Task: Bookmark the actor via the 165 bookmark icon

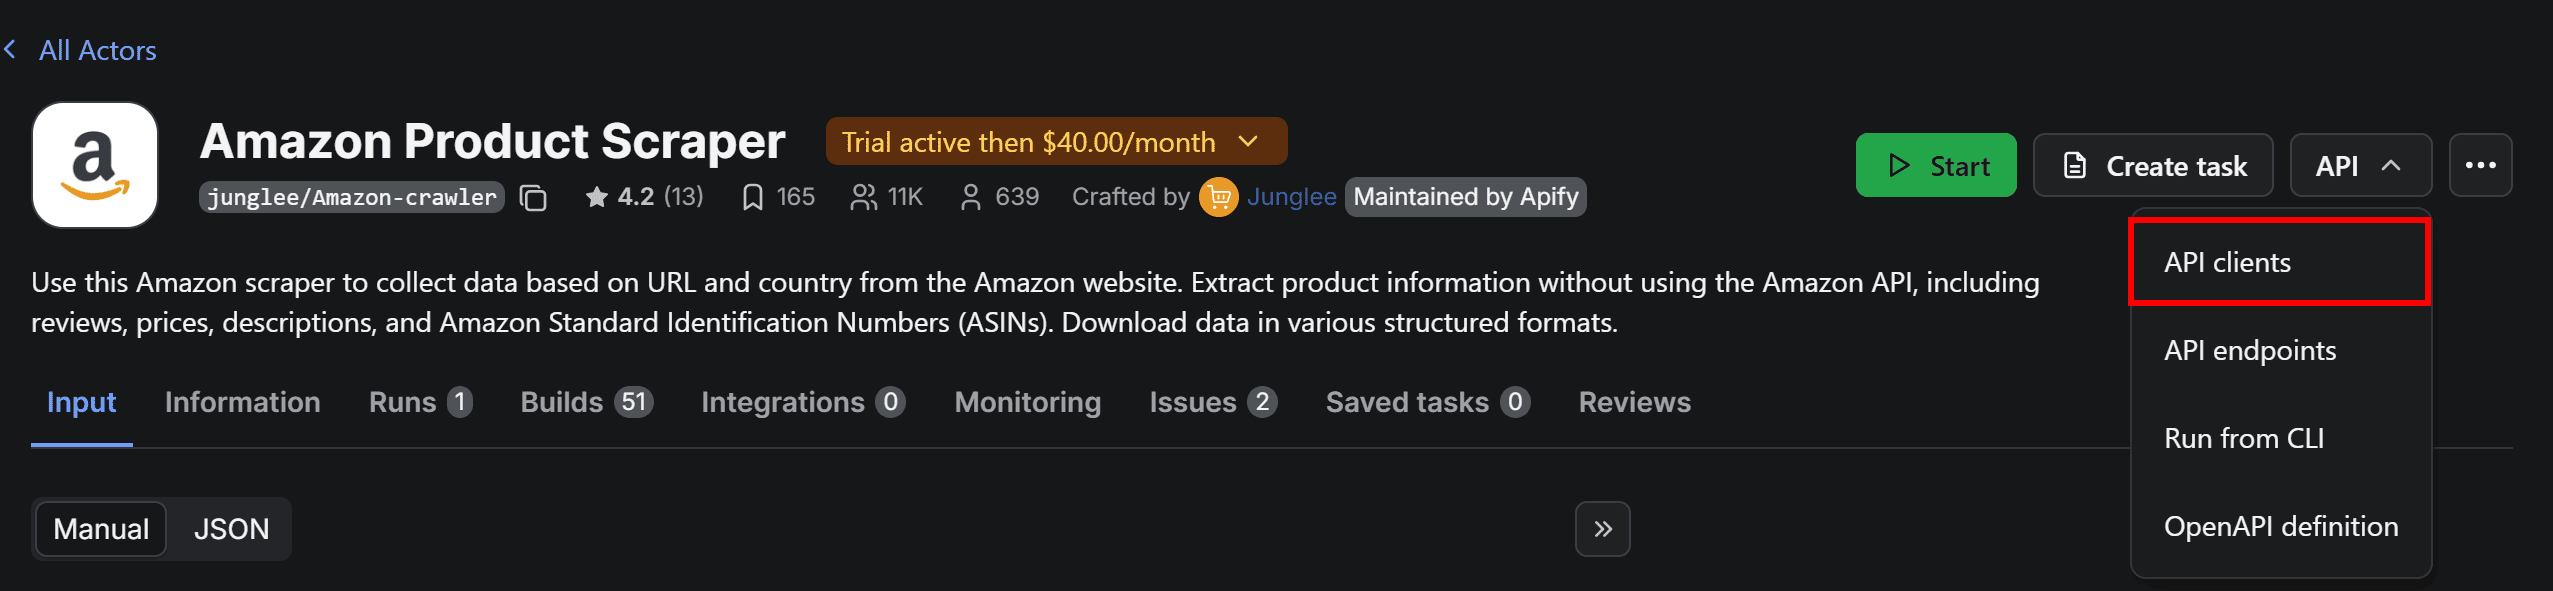Action: (754, 196)
